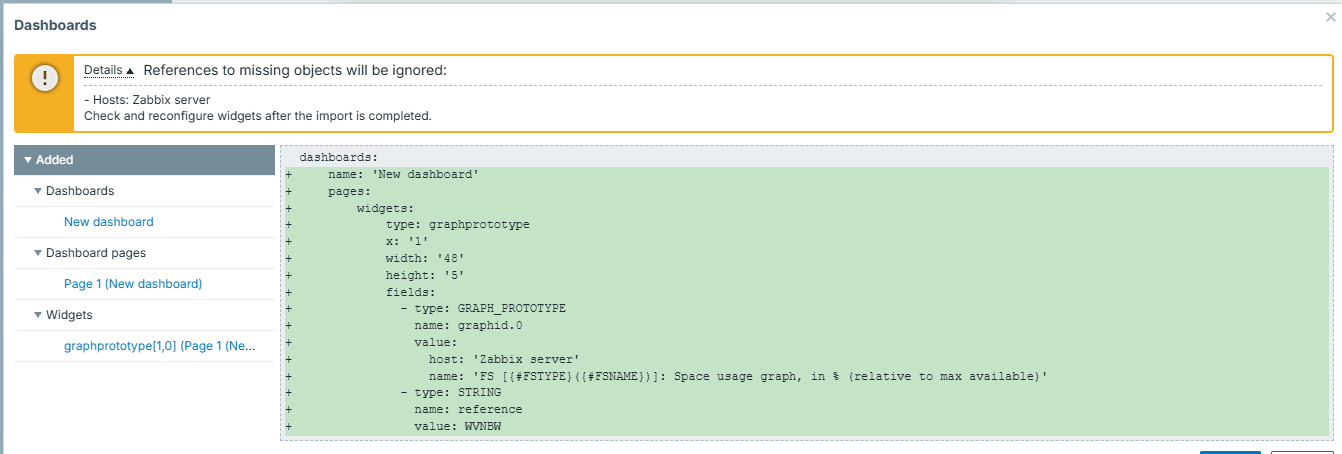Image resolution: width=1342 pixels, height=454 pixels.
Task: Collapse the Added section header
Action: tap(49, 160)
